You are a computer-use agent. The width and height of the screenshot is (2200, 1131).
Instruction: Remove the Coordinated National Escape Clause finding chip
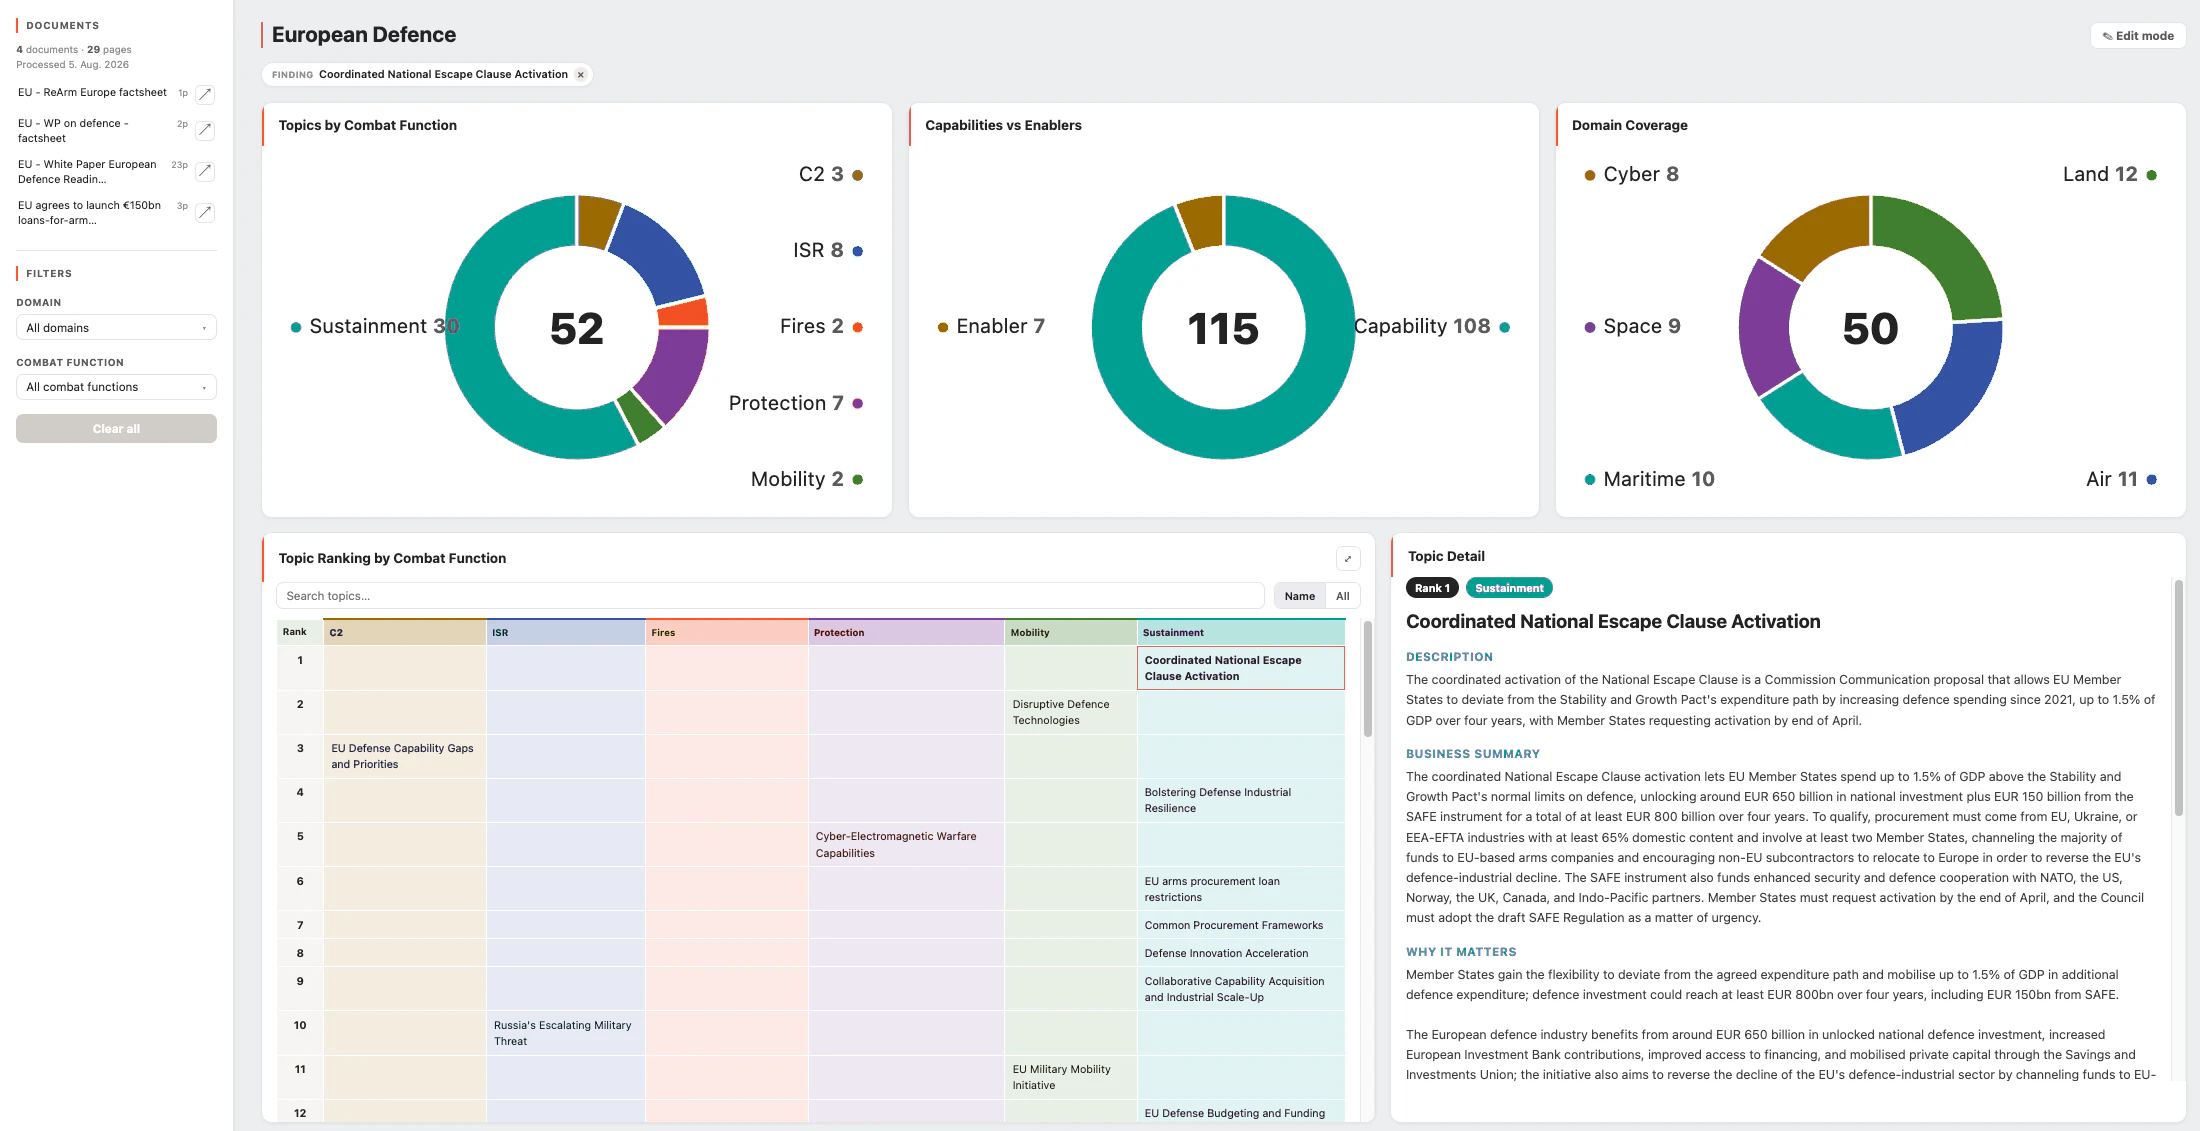[x=580, y=75]
